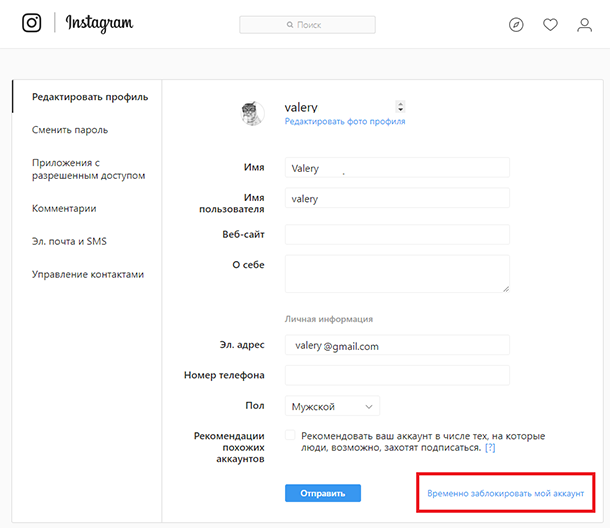Click the Отправить submit button

[323, 493]
